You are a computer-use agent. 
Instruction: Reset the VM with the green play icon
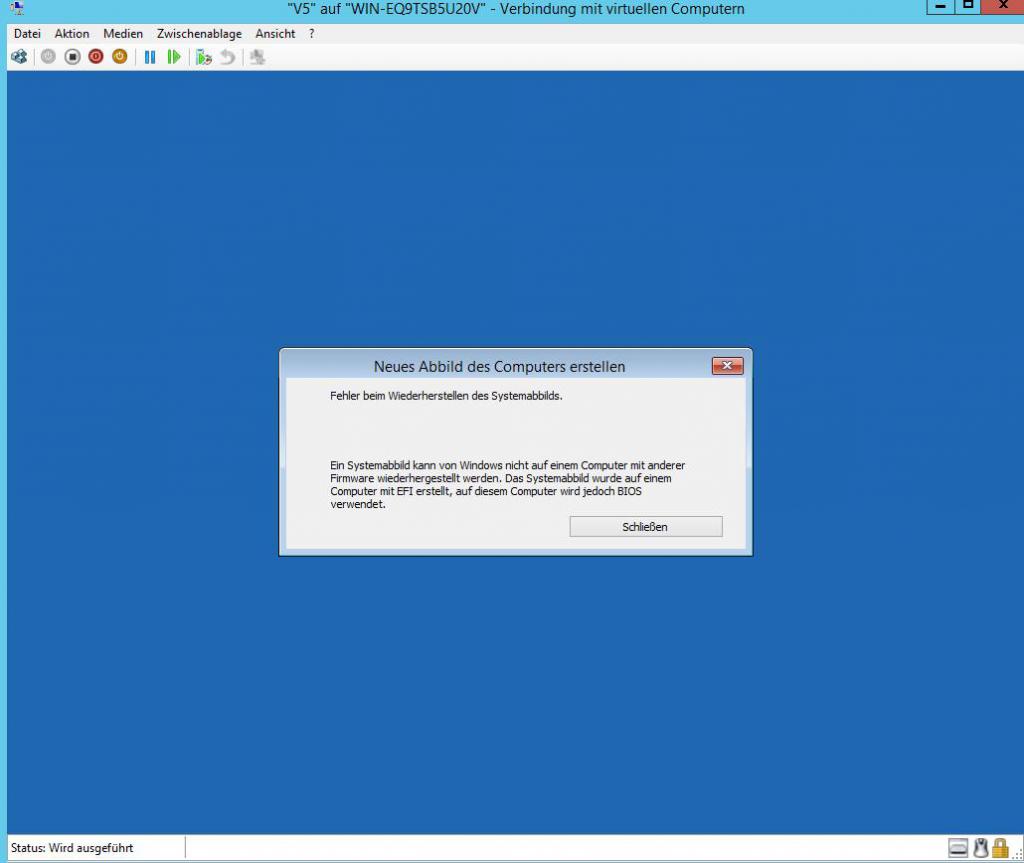174,57
